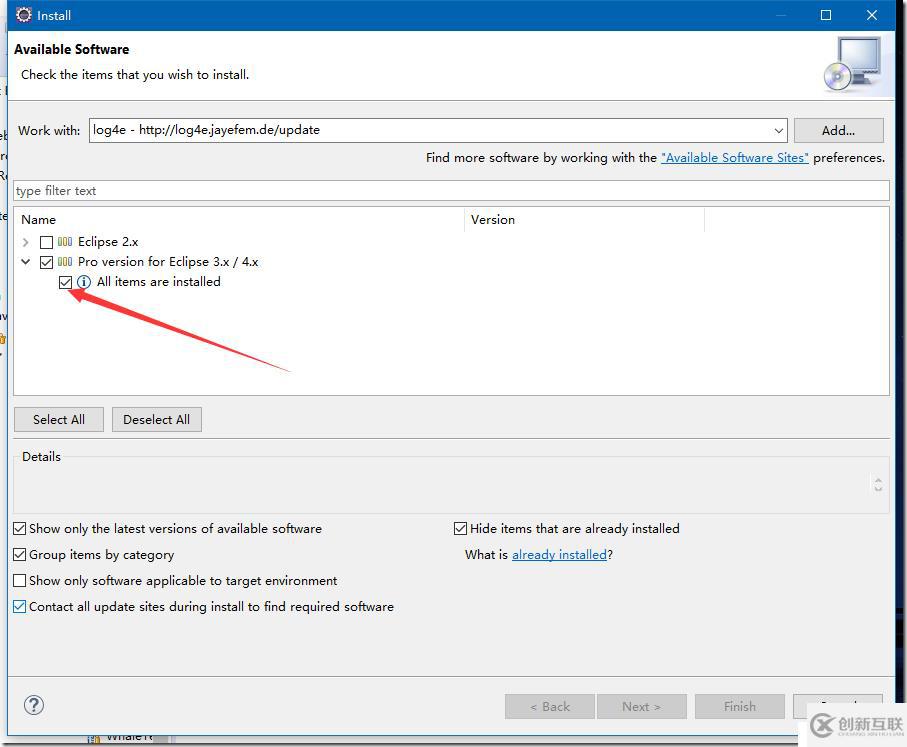Toggle Show only the latest versions option

[20, 528]
